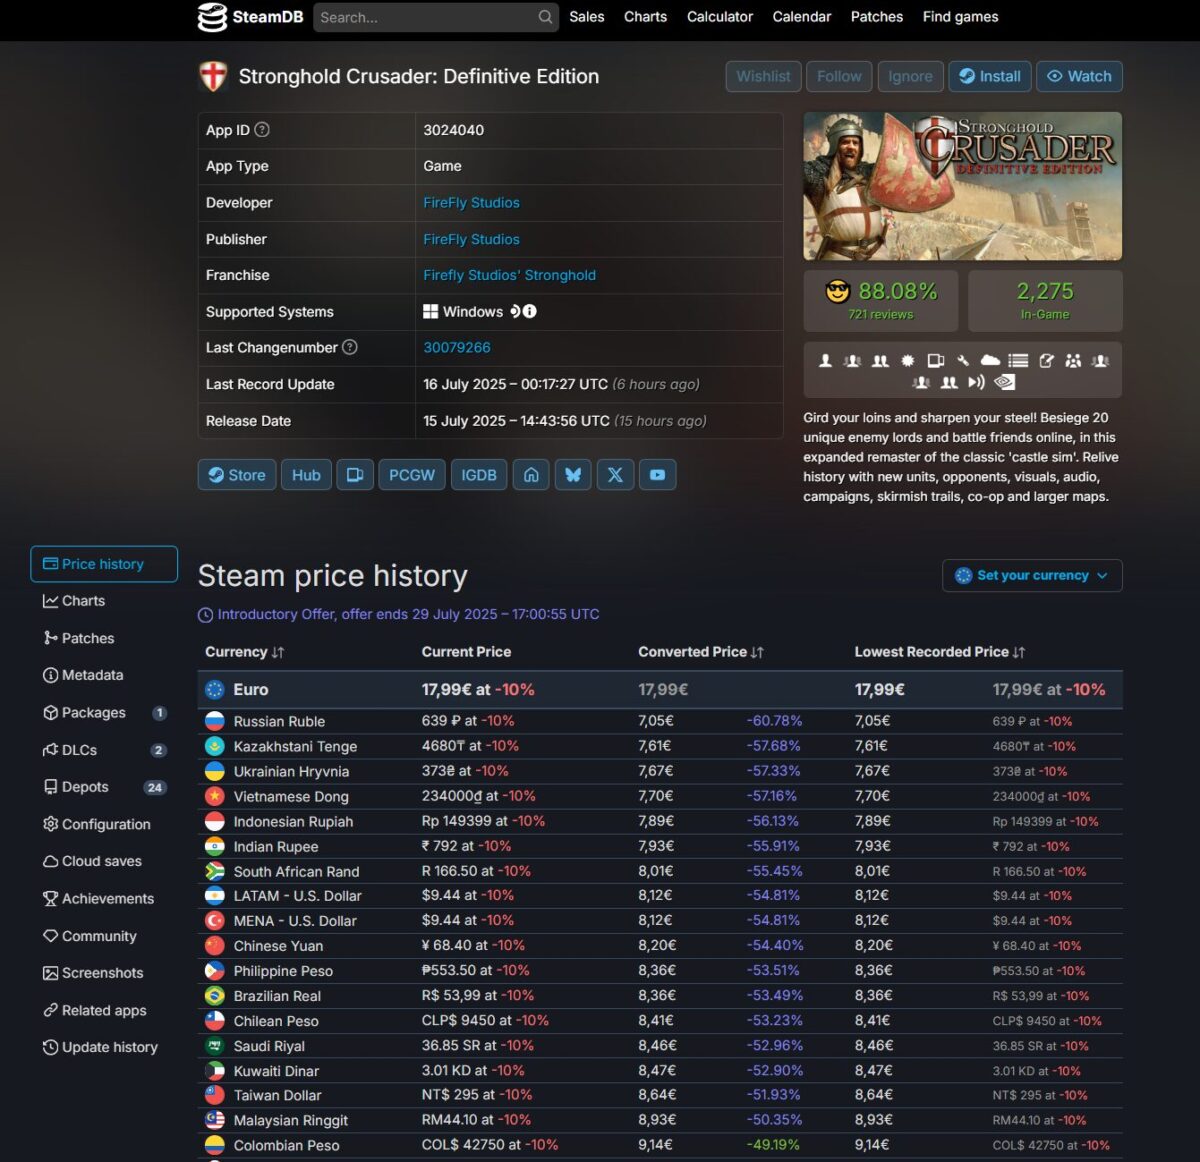
Task: Expand the Set your currency dropdown
Action: [1032, 575]
